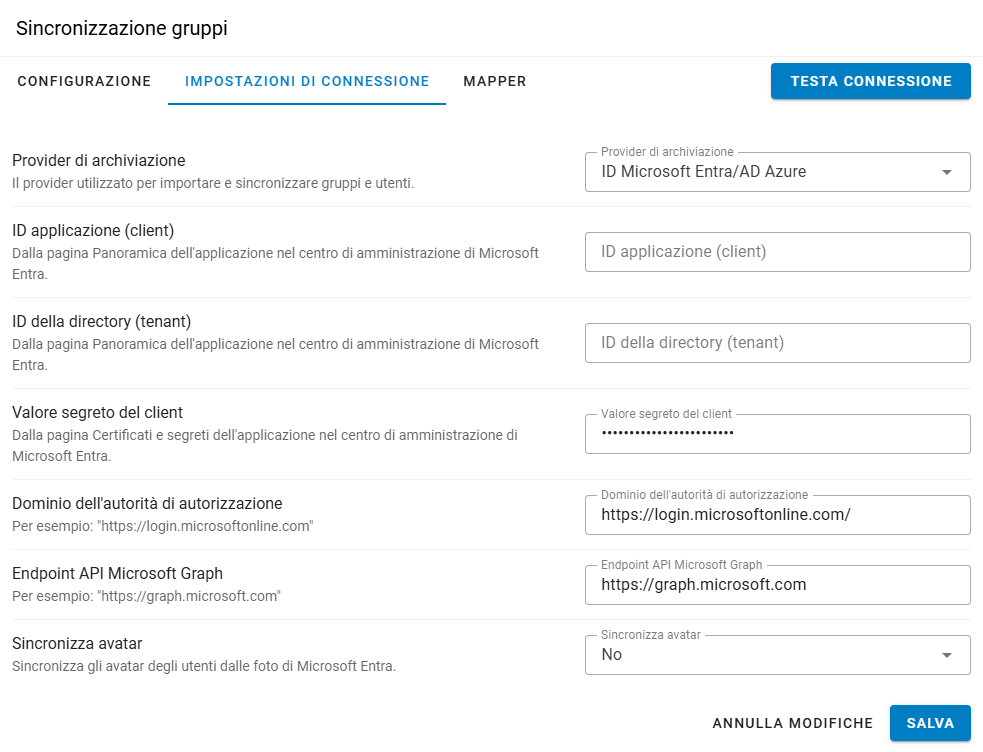Image resolution: width=983 pixels, height=752 pixels.
Task: Click the 'Endpoint API Microsoft Graph' row heading
Action: [x=117, y=573]
